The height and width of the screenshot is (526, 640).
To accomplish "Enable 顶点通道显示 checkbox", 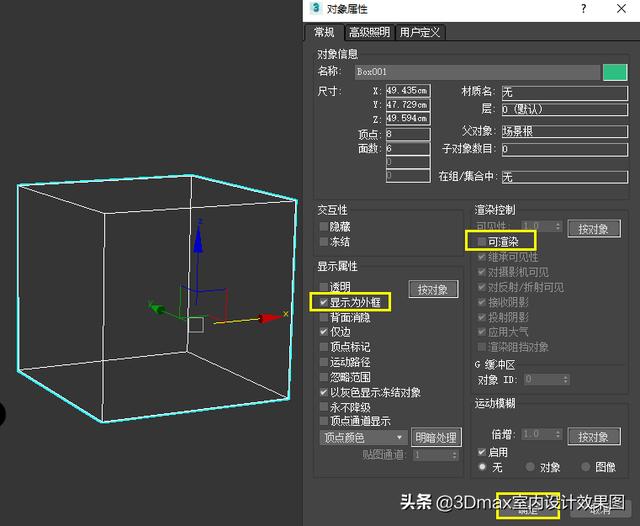I will point(324,421).
